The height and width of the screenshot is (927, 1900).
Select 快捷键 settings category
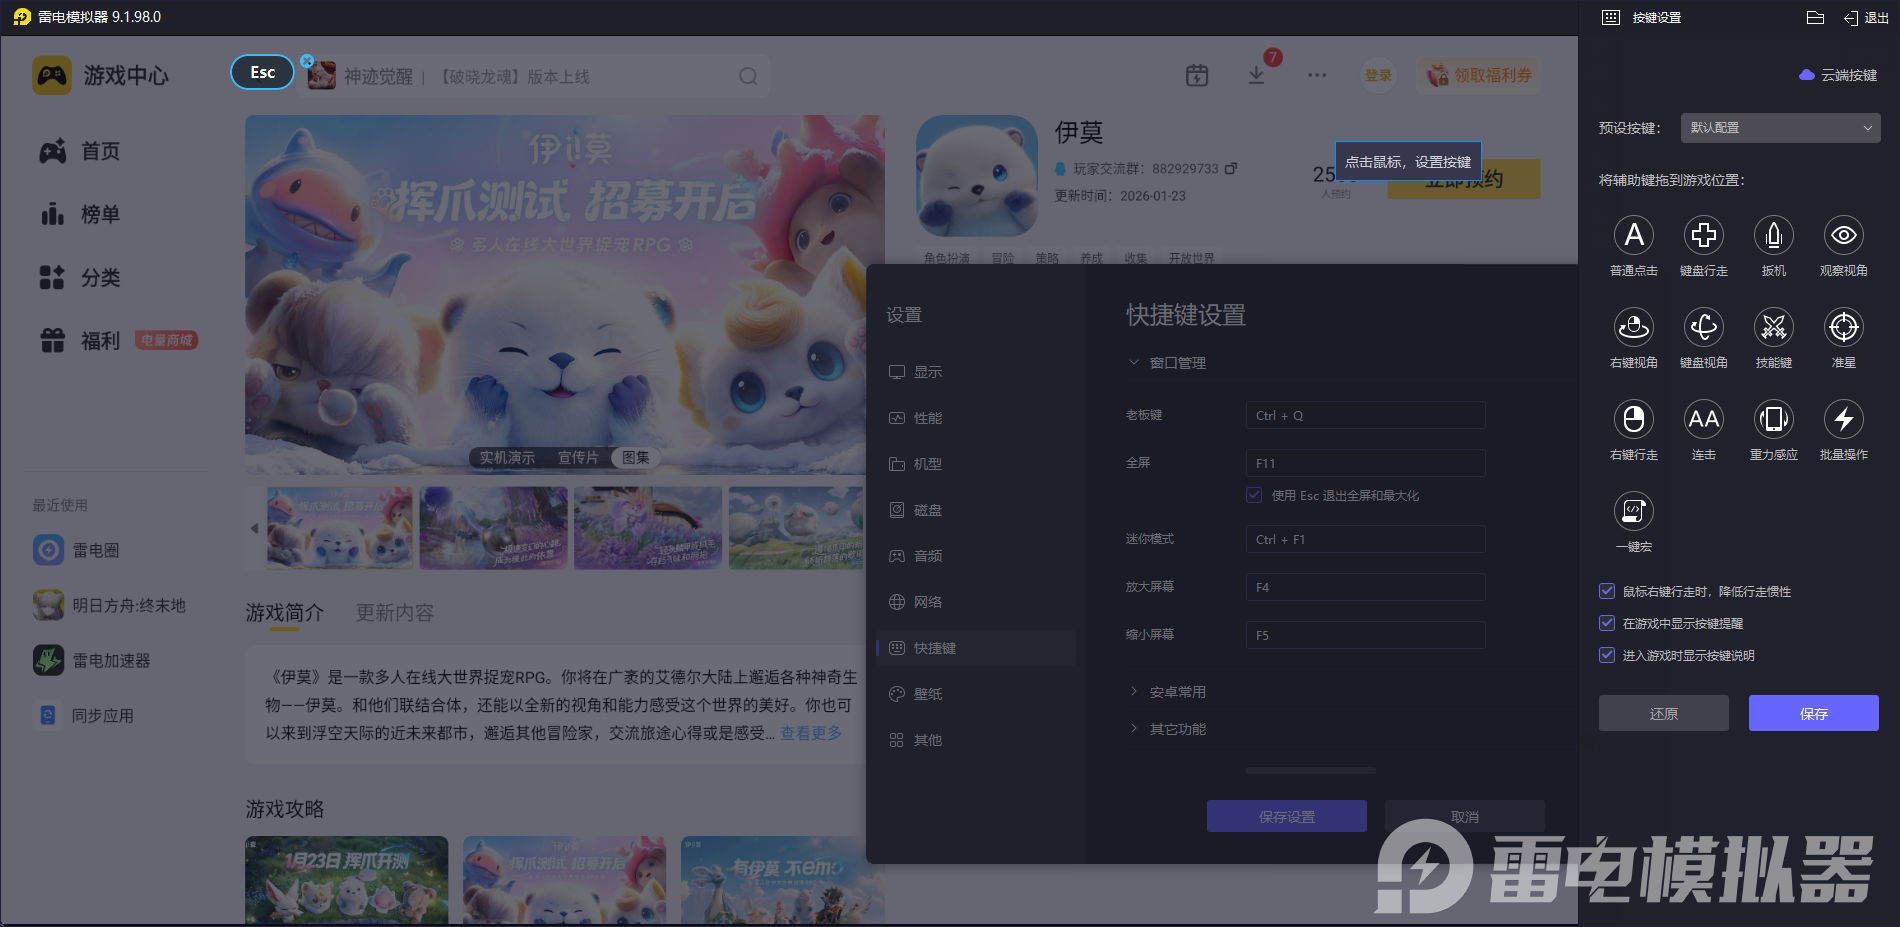976,648
